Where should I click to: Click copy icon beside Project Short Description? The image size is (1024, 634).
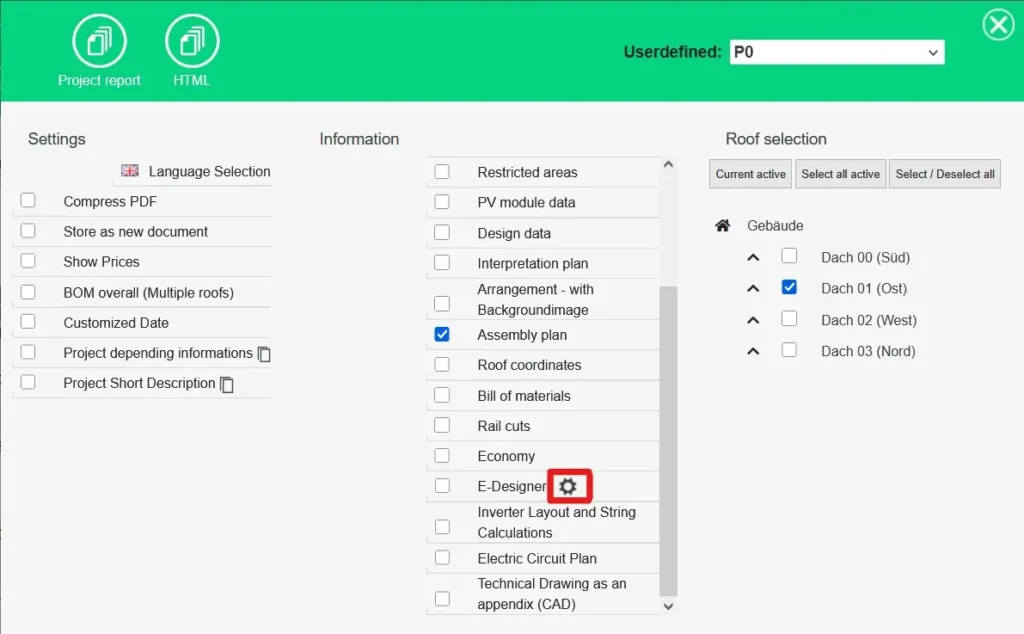click(227, 384)
